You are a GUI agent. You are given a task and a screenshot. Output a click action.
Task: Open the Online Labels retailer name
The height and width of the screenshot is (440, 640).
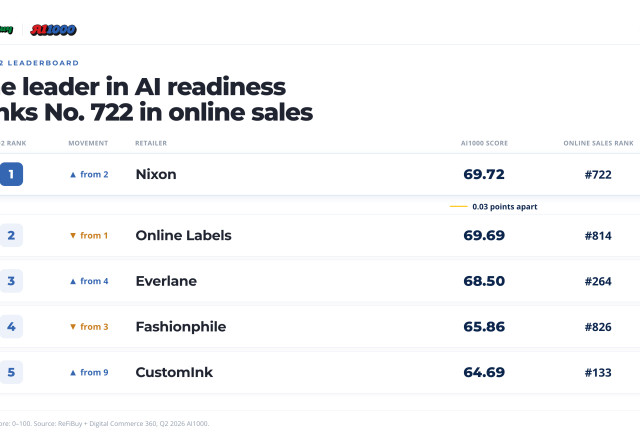tap(183, 236)
